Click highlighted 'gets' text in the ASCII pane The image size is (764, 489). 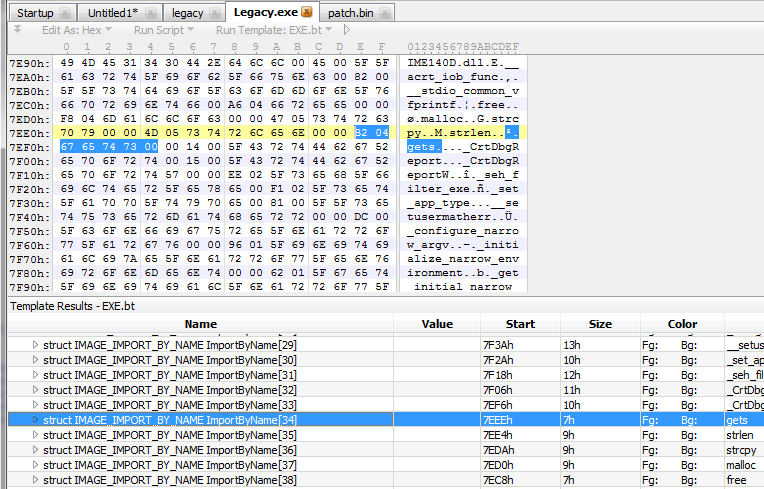pyautogui.click(x=422, y=146)
